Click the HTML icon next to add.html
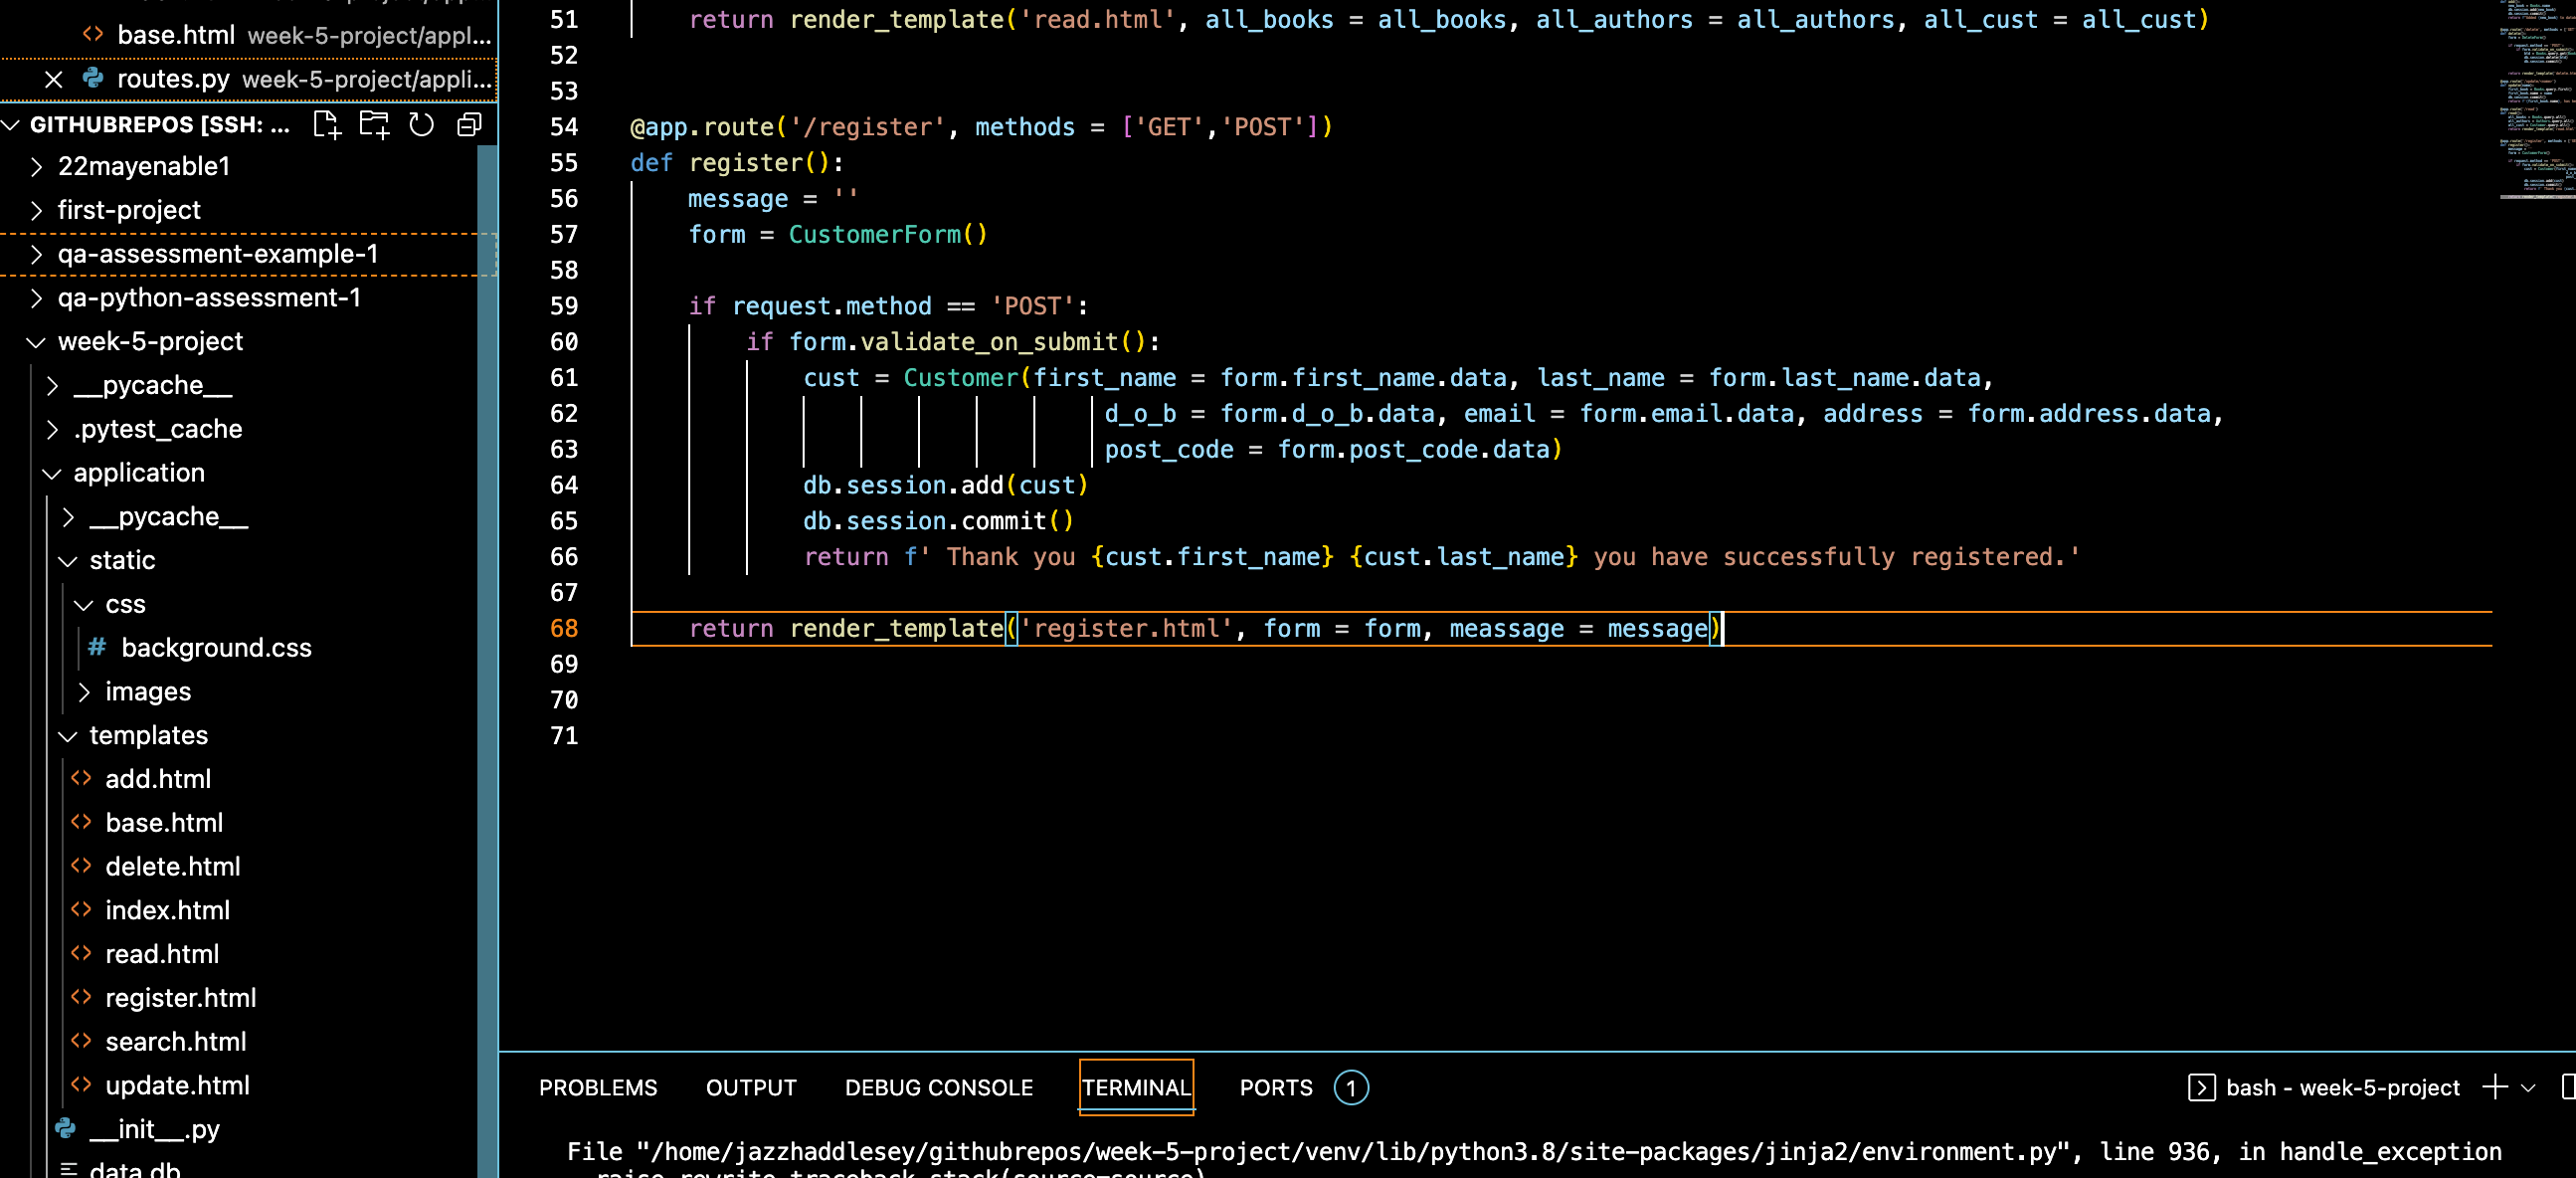Image resolution: width=2576 pixels, height=1178 pixels. click(81, 778)
